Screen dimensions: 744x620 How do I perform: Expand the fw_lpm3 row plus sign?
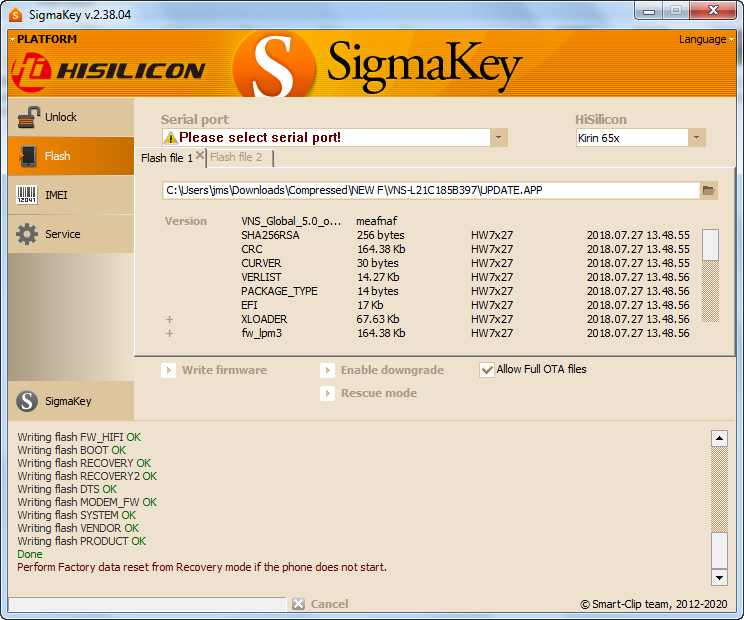coord(169,333)
